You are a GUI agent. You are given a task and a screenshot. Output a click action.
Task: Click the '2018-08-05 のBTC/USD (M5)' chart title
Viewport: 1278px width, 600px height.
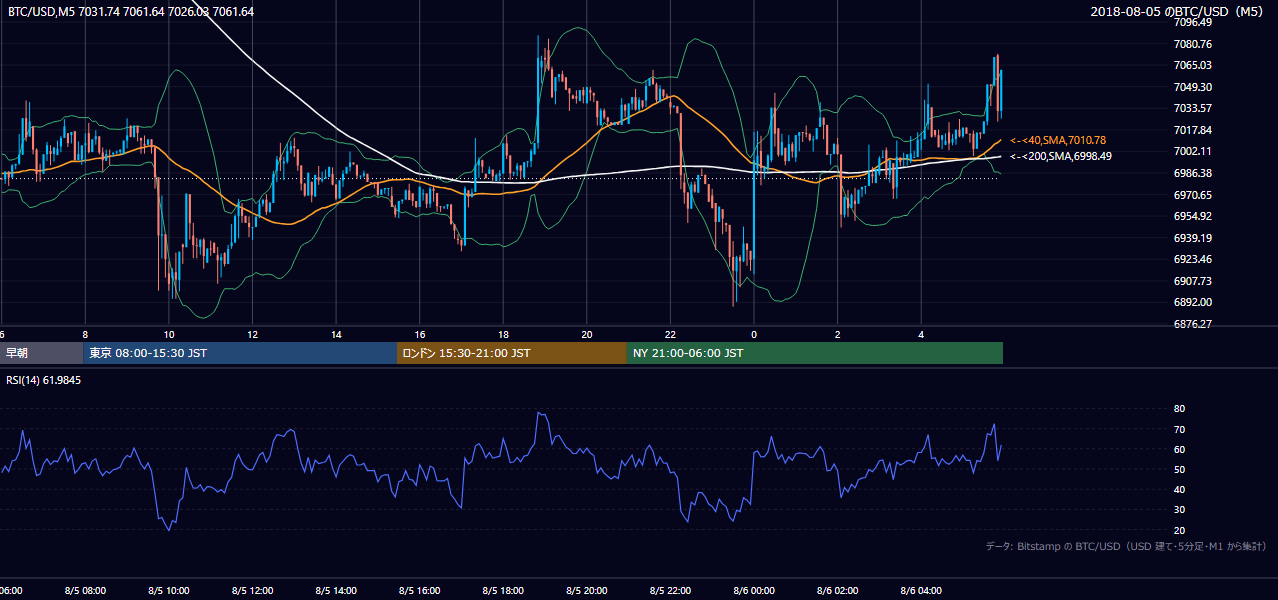[1179, 11]
